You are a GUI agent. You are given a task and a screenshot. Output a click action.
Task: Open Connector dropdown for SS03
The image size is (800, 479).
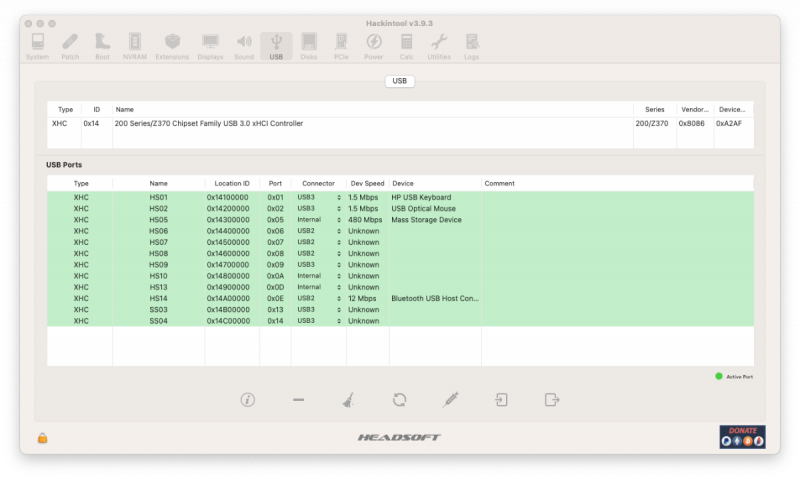point(319,310)
